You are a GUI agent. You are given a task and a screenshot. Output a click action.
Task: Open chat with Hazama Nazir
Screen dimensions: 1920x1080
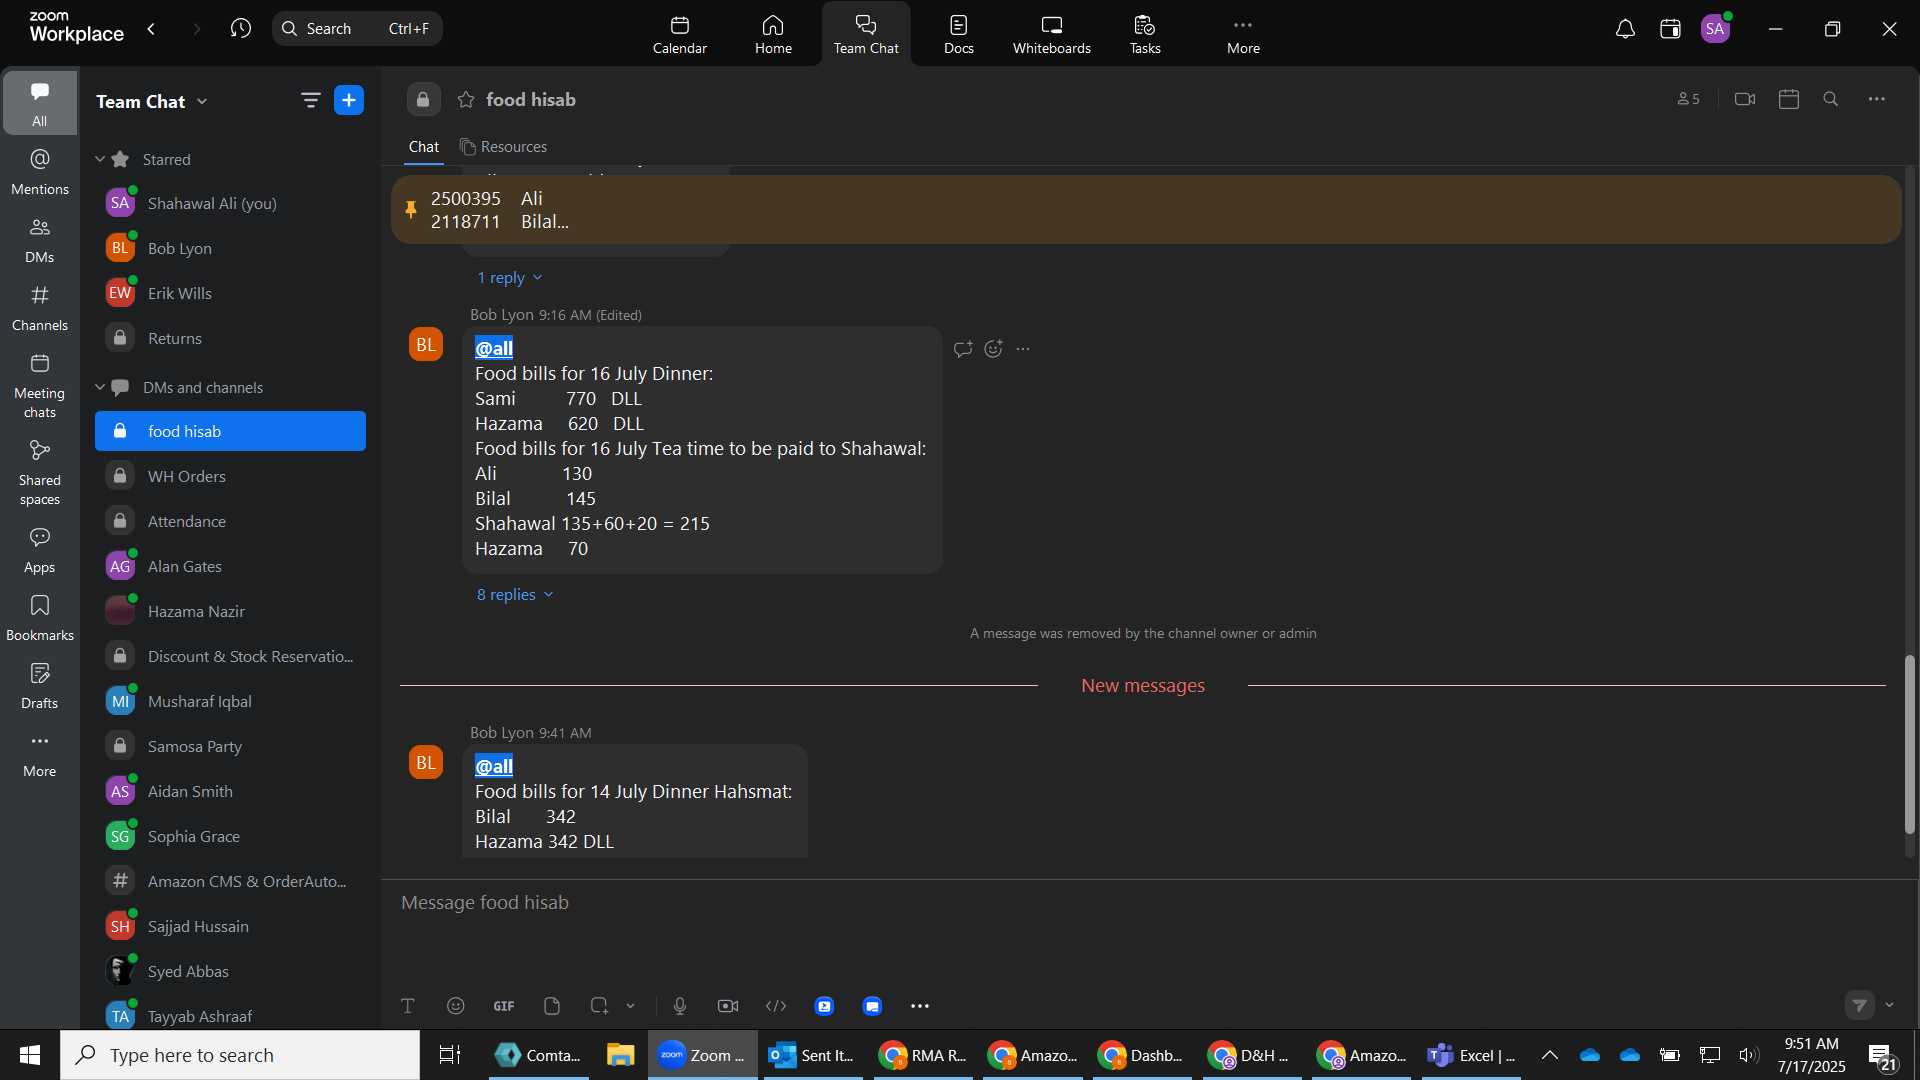tap(230, 611)
